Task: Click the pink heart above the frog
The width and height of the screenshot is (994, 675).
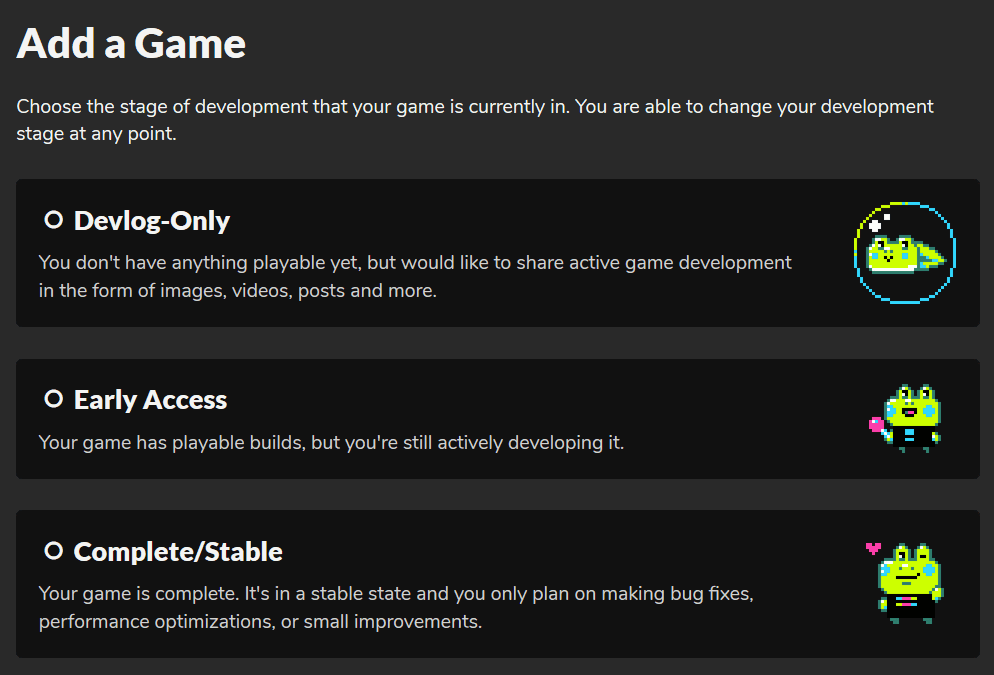Action: coord(873,548)
